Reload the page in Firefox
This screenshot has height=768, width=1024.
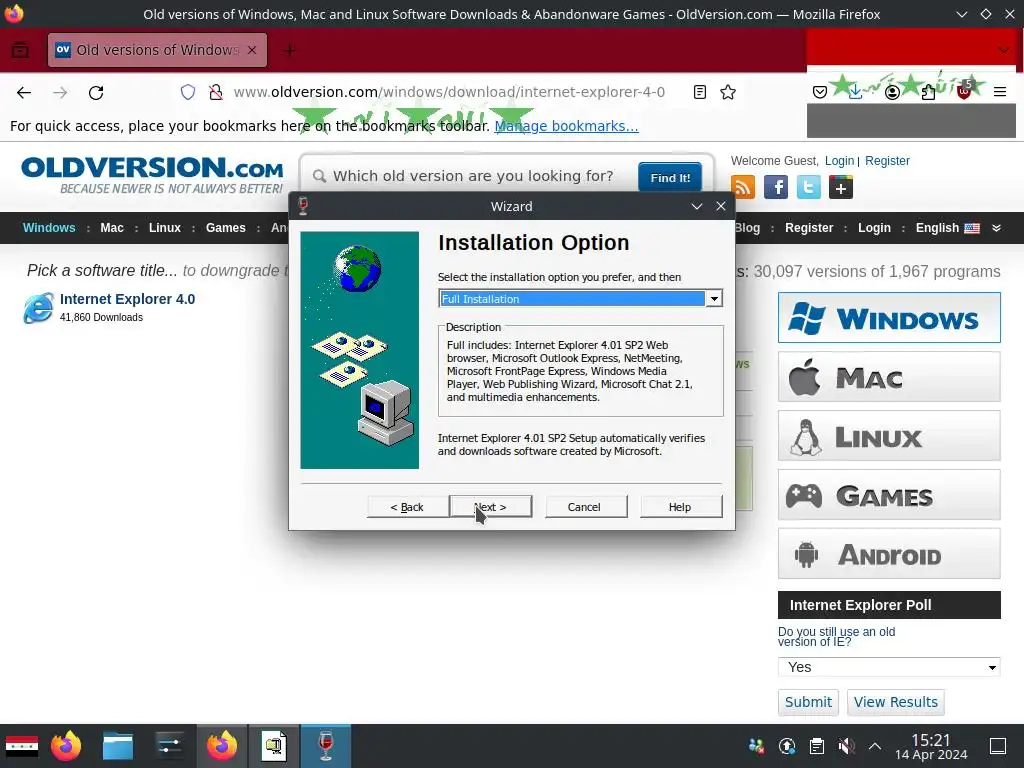[96, 93]
